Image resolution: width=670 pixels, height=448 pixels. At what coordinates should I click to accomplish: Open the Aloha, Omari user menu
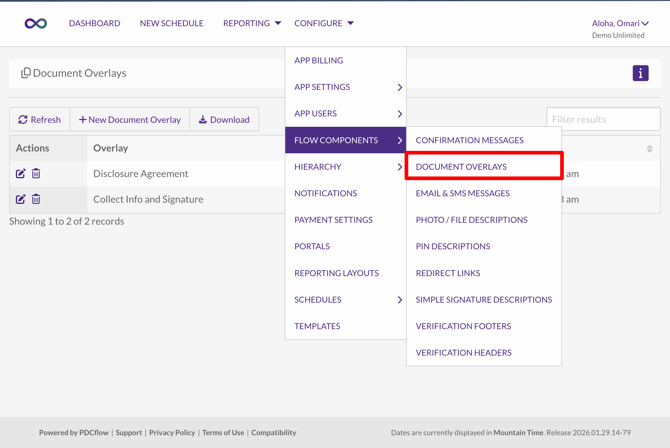click(x=620, y=23)
